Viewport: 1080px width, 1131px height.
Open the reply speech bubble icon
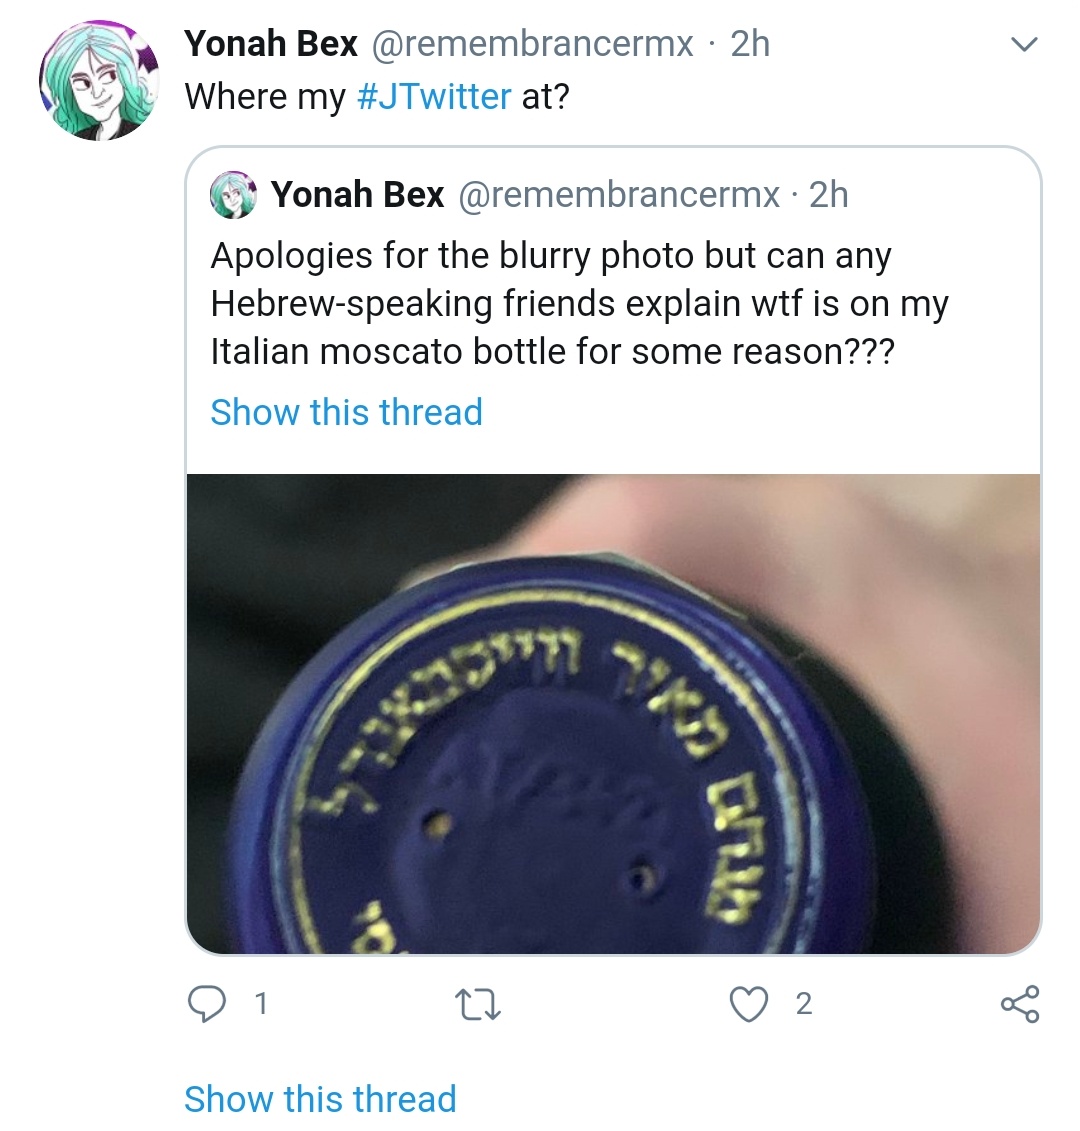[x=206, y=1004]
